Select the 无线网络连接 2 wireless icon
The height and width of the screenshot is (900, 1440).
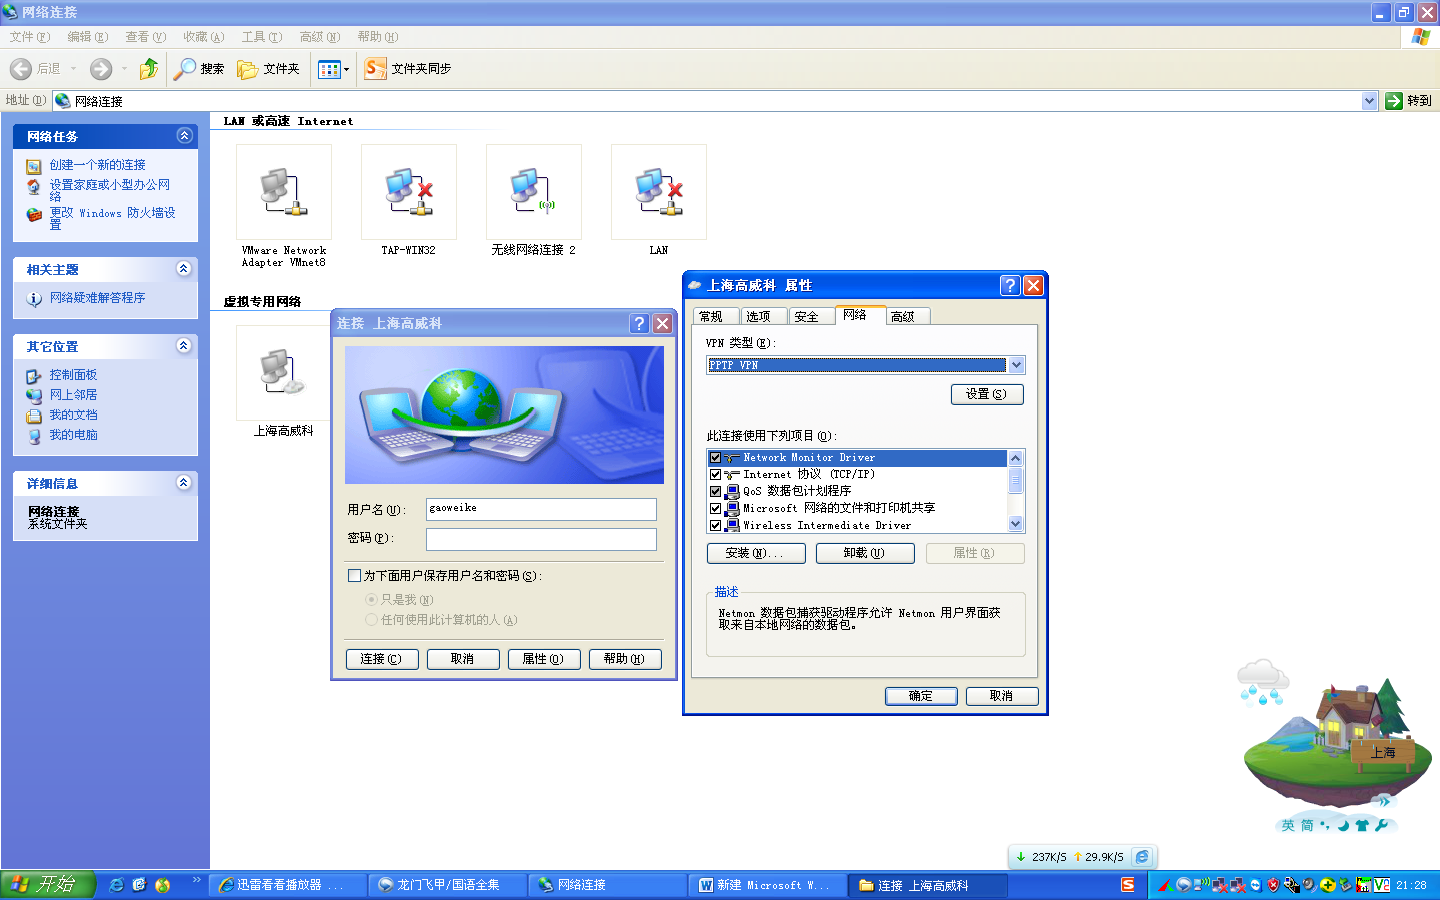point(533,192)
